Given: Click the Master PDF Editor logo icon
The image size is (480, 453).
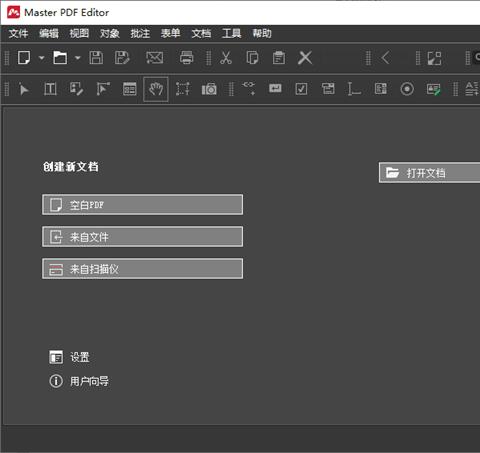Looking at the screenshot, I should click(14, 12).
